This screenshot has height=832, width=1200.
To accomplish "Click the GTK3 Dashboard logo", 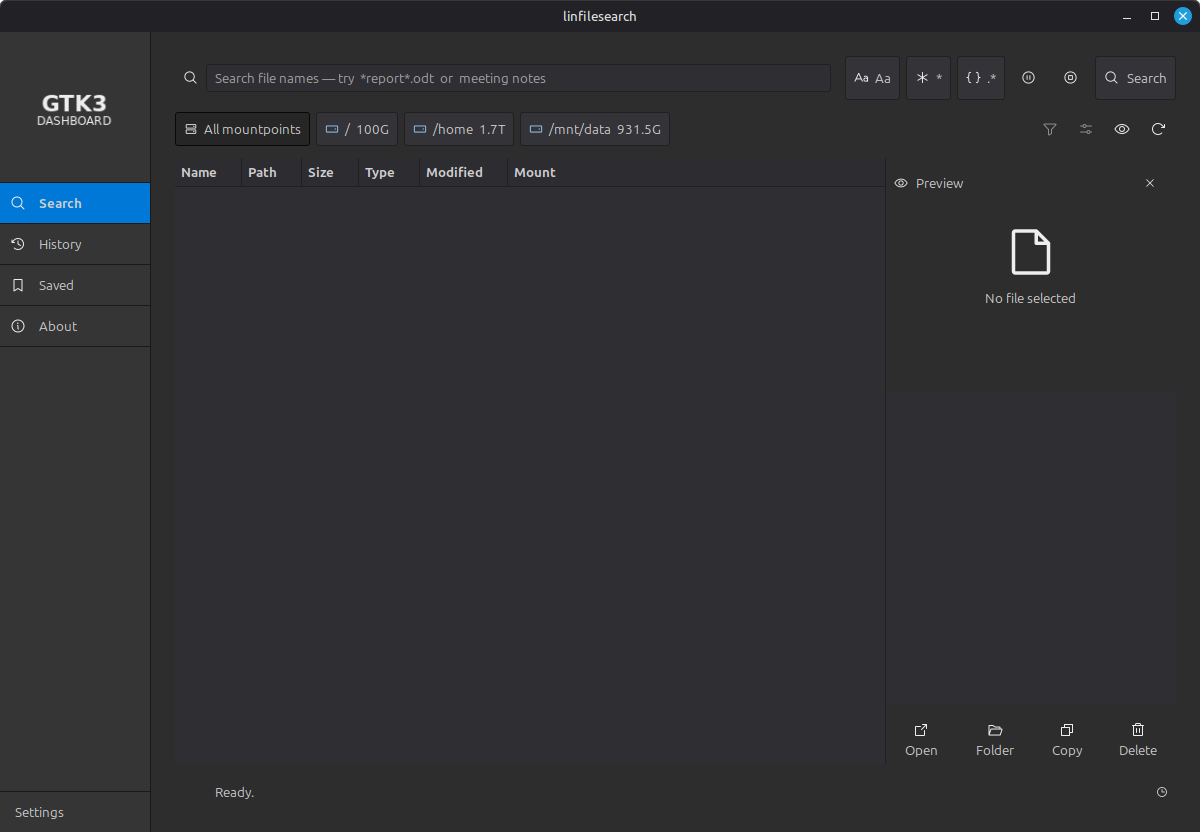I will [x=74, y=110].
